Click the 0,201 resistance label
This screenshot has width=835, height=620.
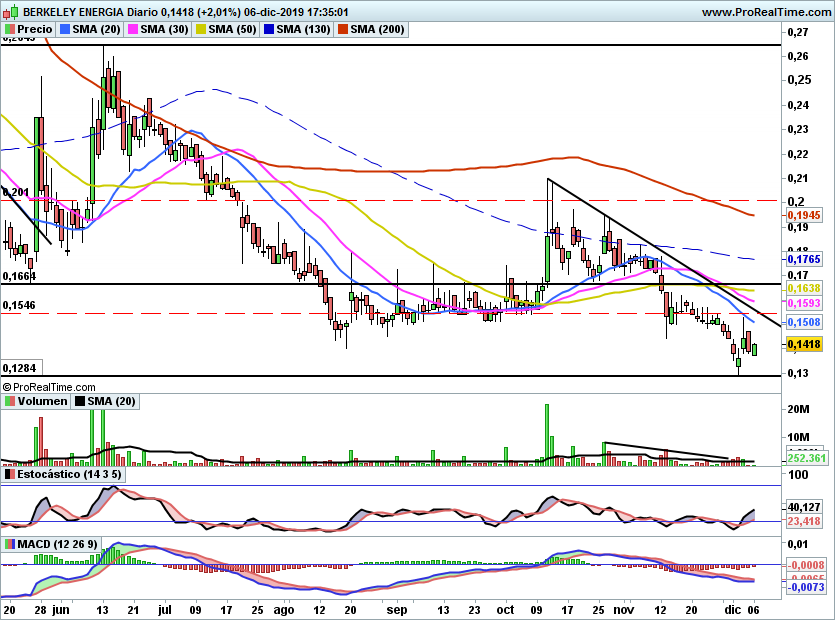(x=16, y=192)
